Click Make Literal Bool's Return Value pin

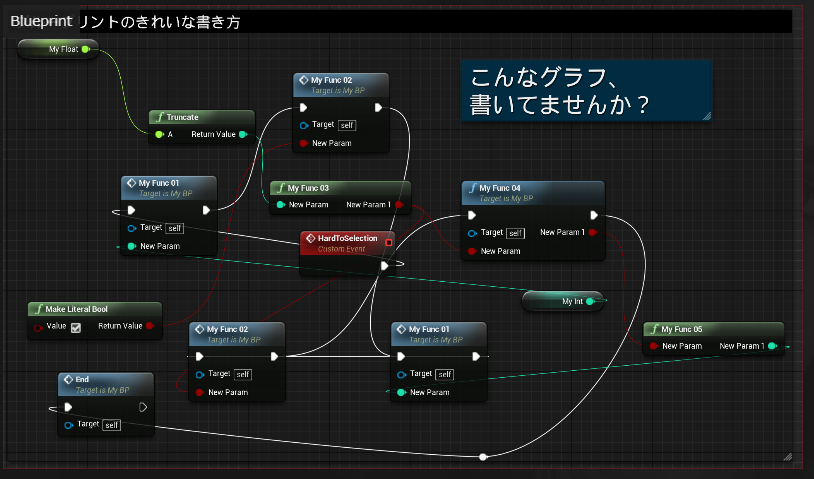click(149, 326)
